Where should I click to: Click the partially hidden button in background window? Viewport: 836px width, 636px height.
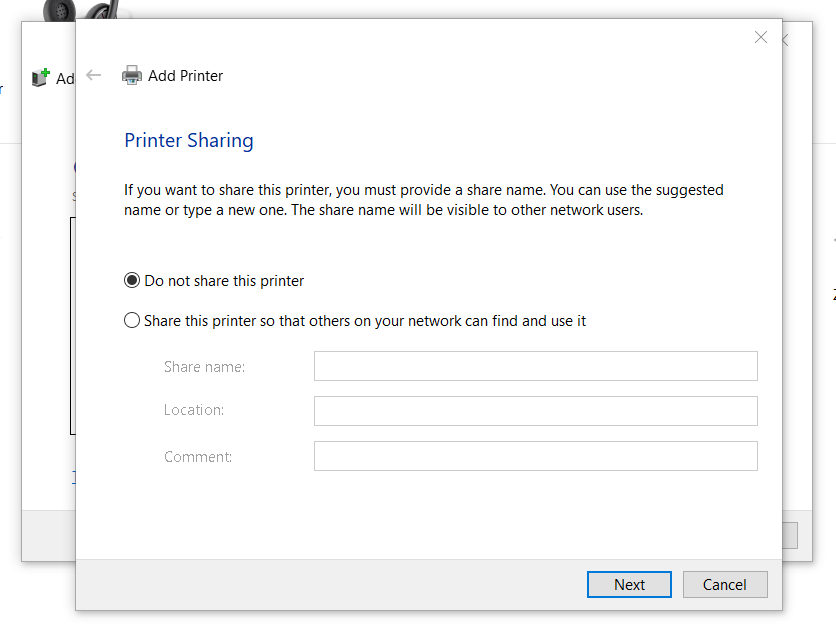(x=790, y=535)
